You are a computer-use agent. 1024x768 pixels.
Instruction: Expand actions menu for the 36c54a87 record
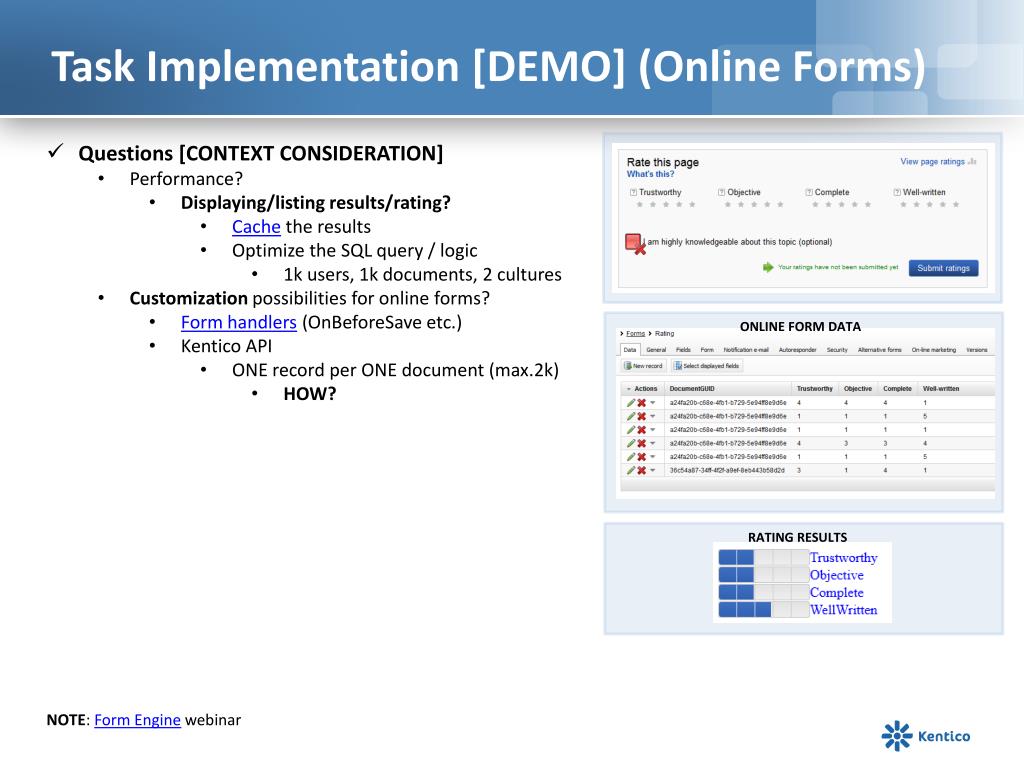pos(652,470)
